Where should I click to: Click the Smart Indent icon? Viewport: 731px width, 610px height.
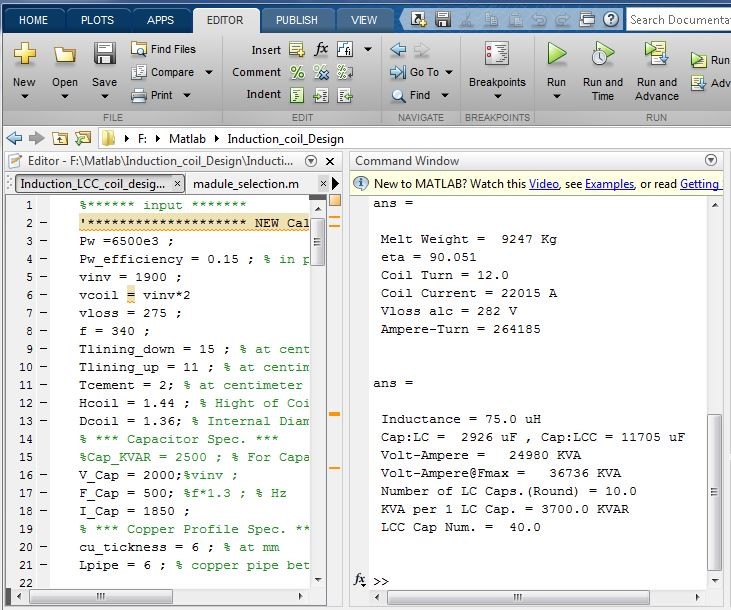pos(297,96)
